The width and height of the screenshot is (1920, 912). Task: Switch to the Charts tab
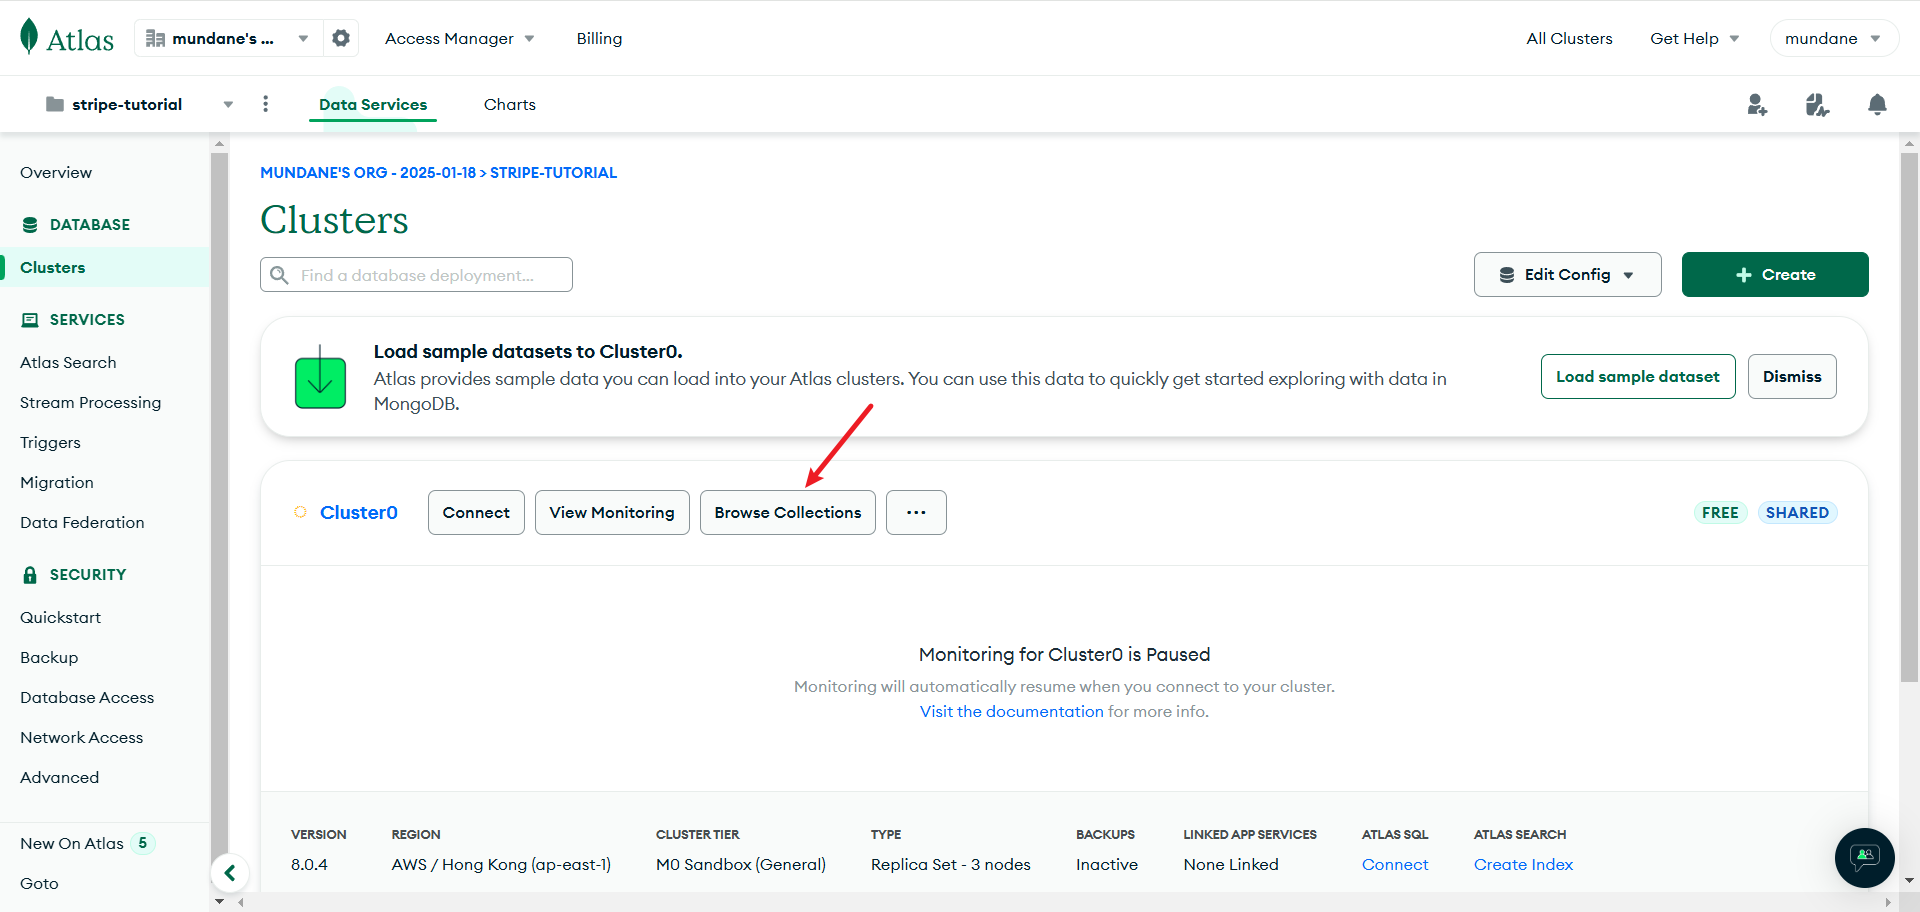click(509, 104)
